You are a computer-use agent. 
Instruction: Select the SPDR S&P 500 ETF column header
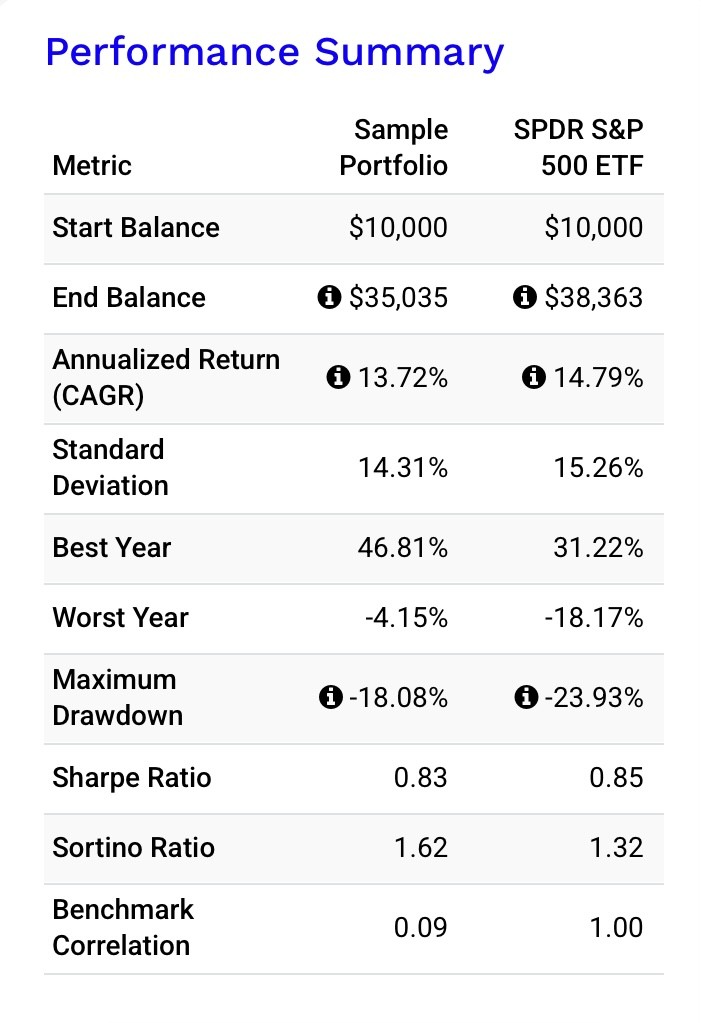pos(578,147)
